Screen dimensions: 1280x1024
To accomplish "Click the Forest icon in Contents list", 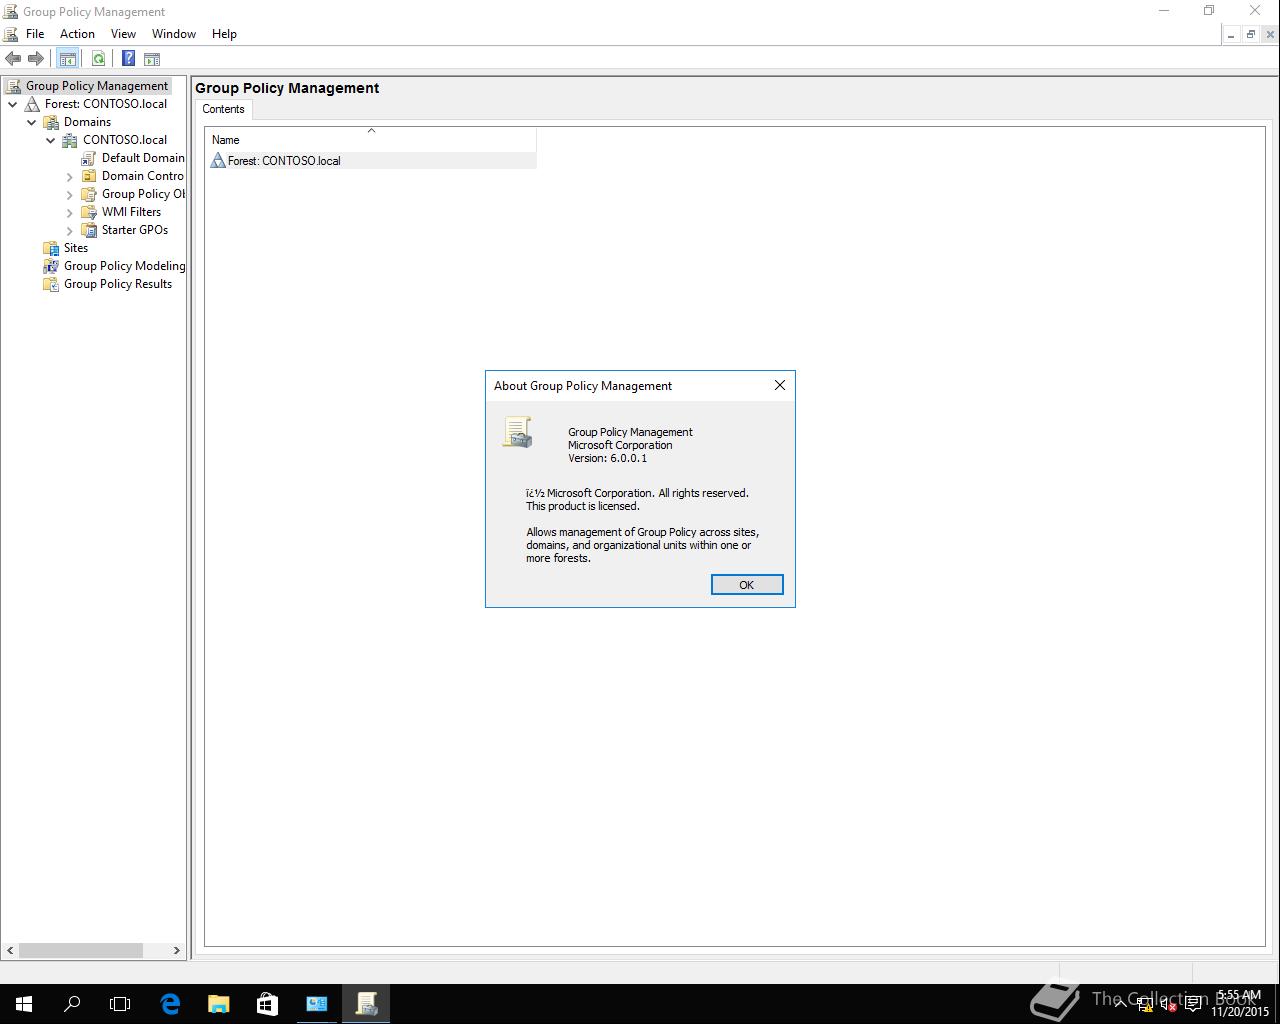I will [x=218, y=160].
